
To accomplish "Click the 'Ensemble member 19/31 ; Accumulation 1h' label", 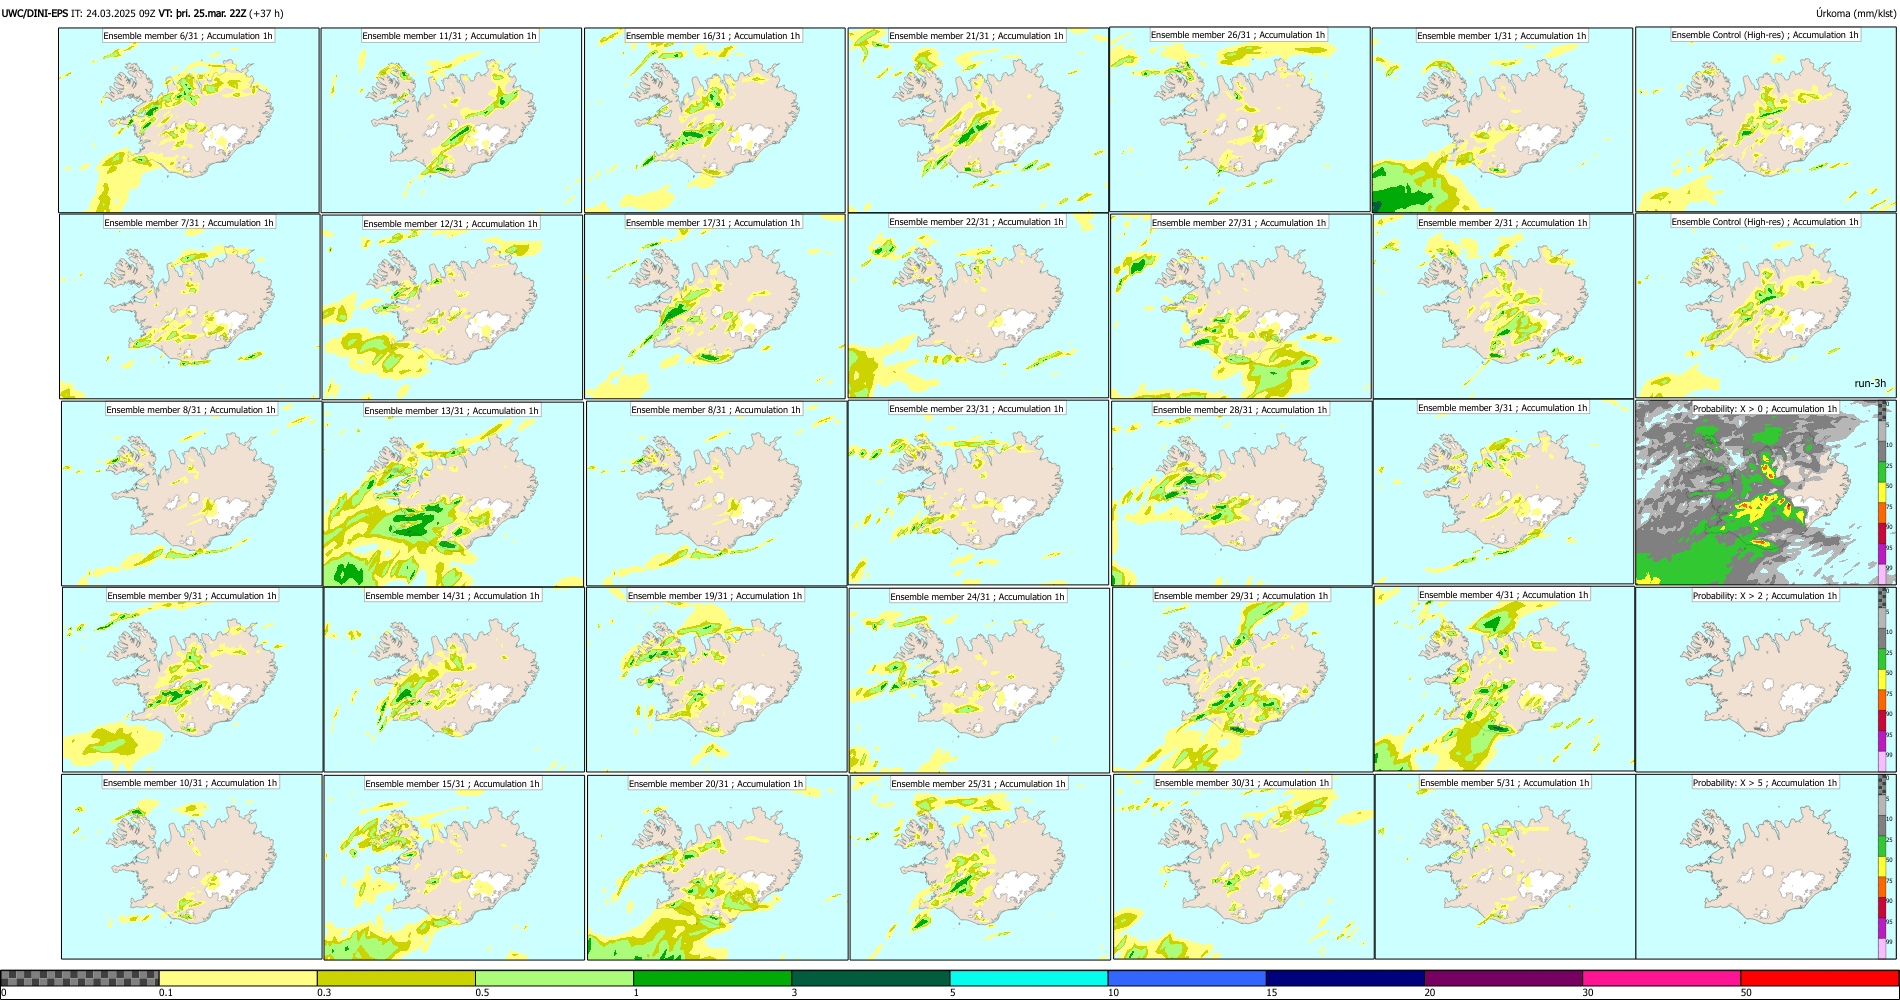I will (x=715, y=596).
